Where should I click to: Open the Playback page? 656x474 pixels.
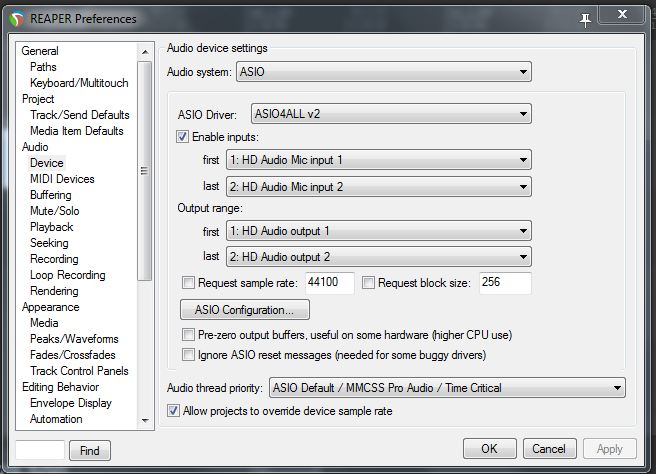click(51, 227)
